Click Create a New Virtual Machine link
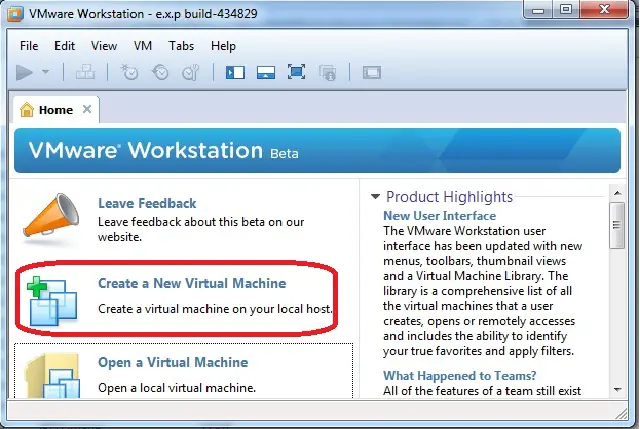640x429 pixels. pyautogui.click(x=192, y=283)
